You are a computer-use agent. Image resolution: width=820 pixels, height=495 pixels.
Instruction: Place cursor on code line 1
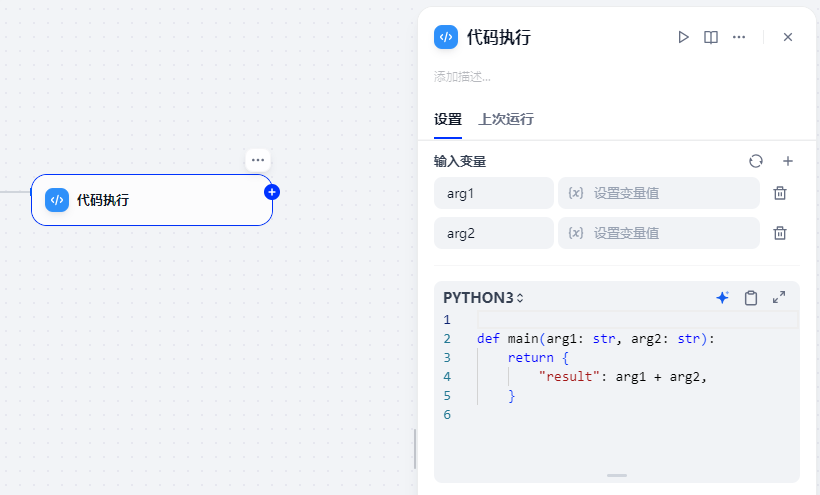click(637, 319)
